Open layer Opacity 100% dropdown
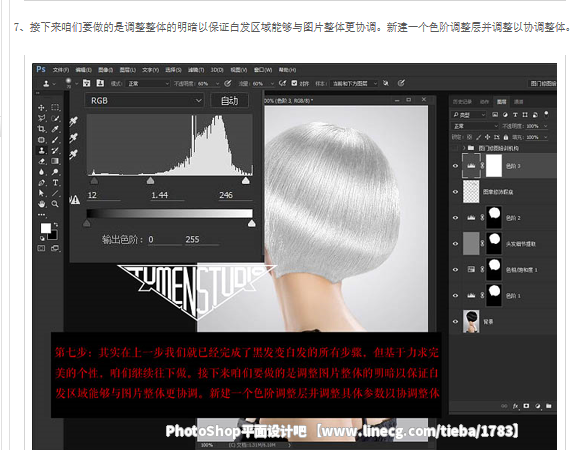 [545, 126]
